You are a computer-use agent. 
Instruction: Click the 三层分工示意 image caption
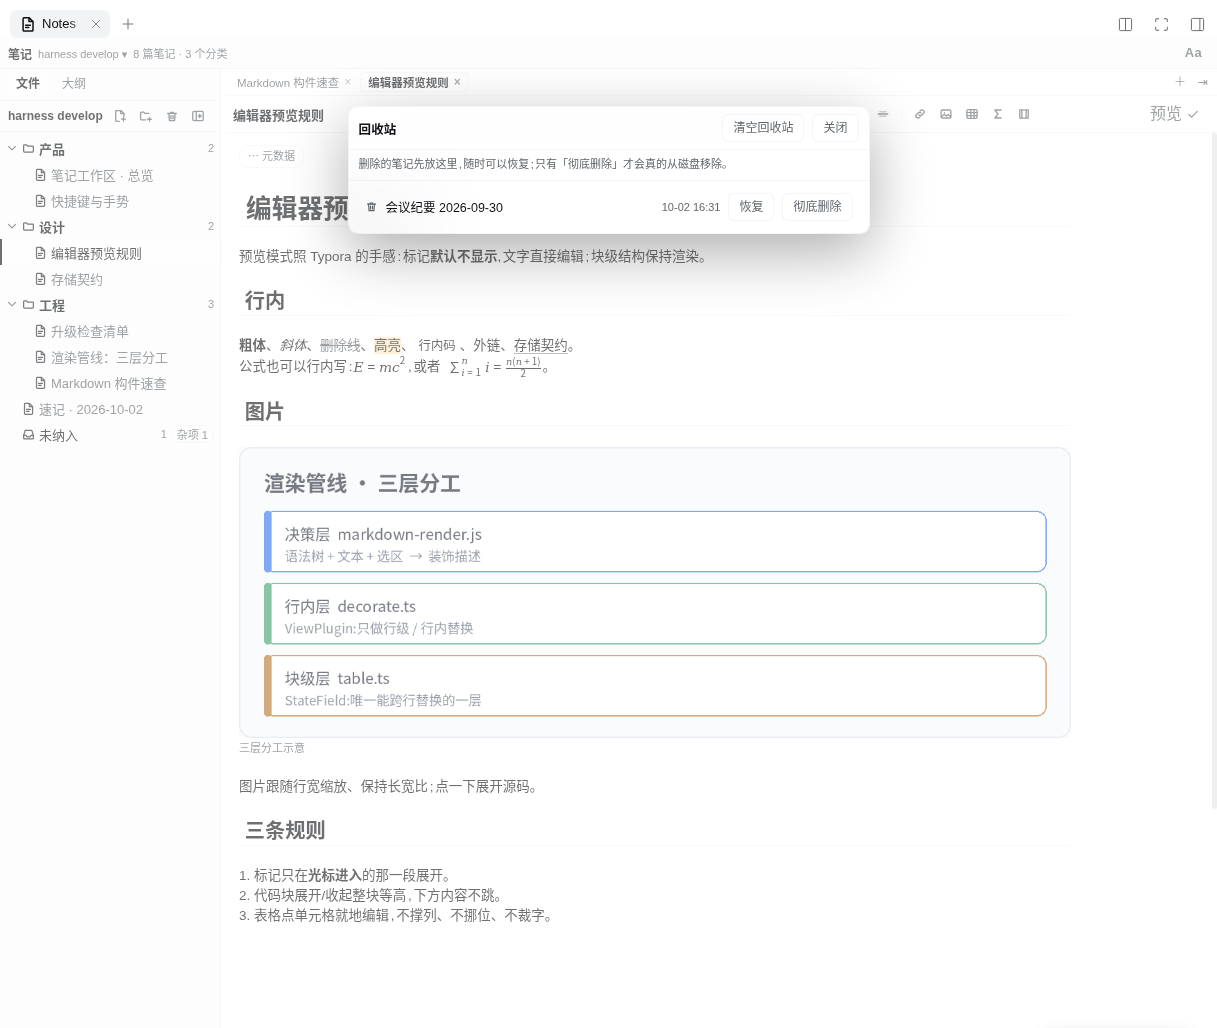(x=272, y=748)
